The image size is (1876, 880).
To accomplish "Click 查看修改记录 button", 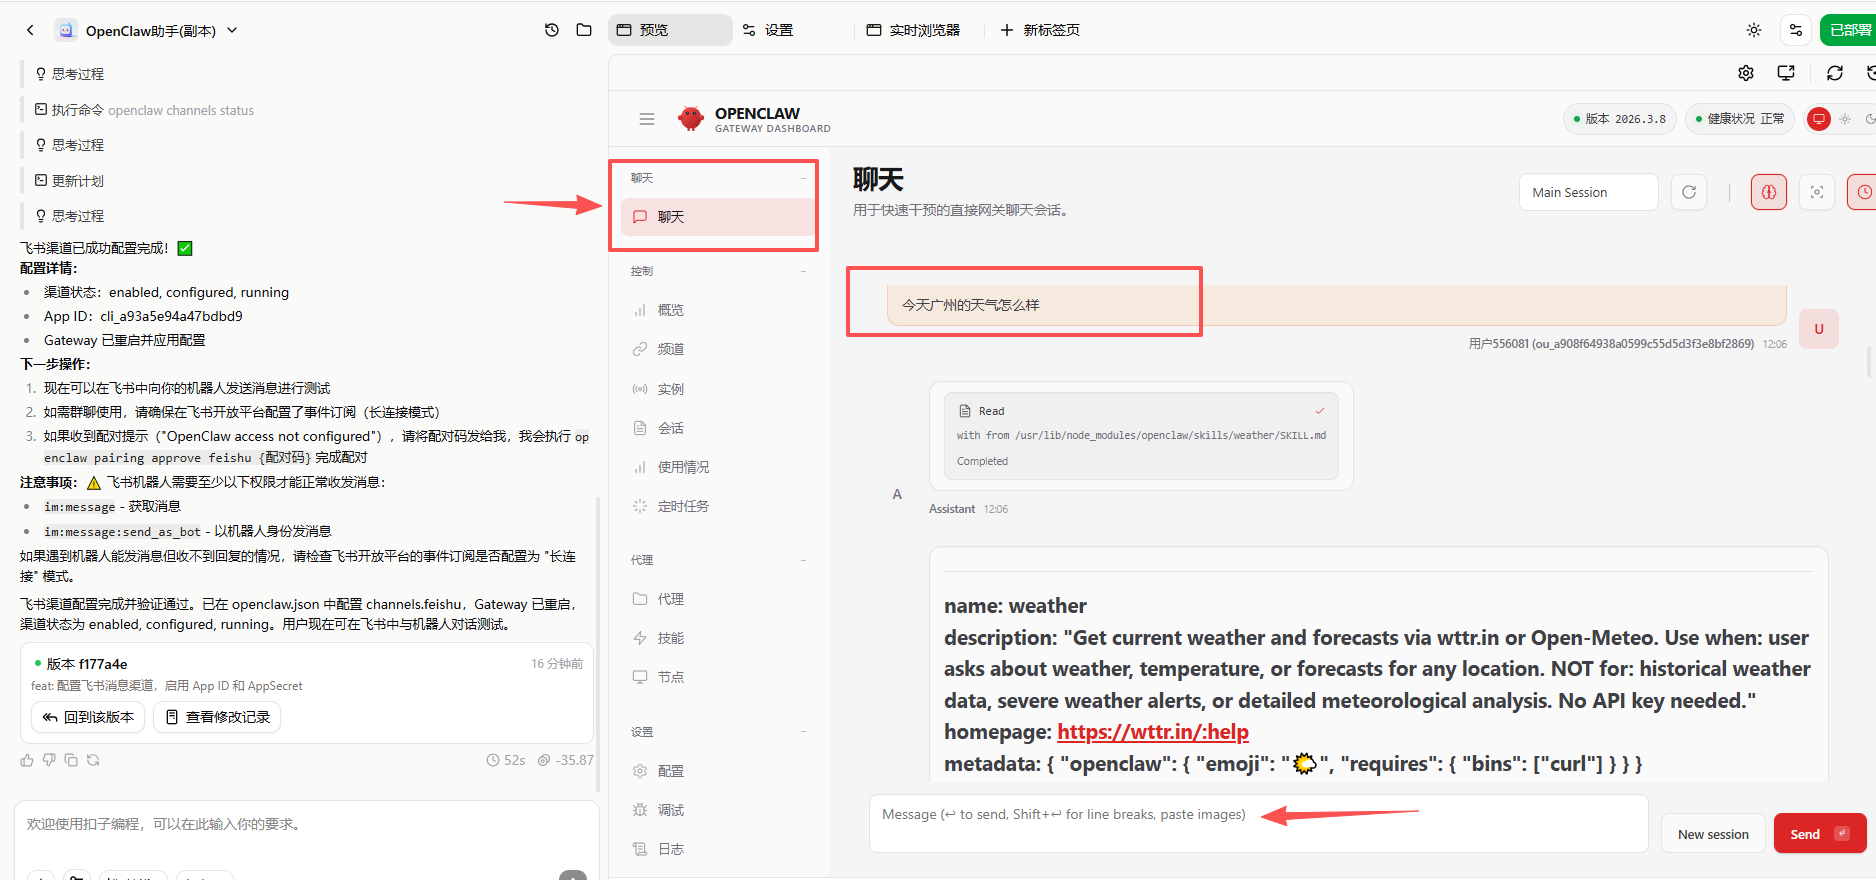I will tap(217, 717).
